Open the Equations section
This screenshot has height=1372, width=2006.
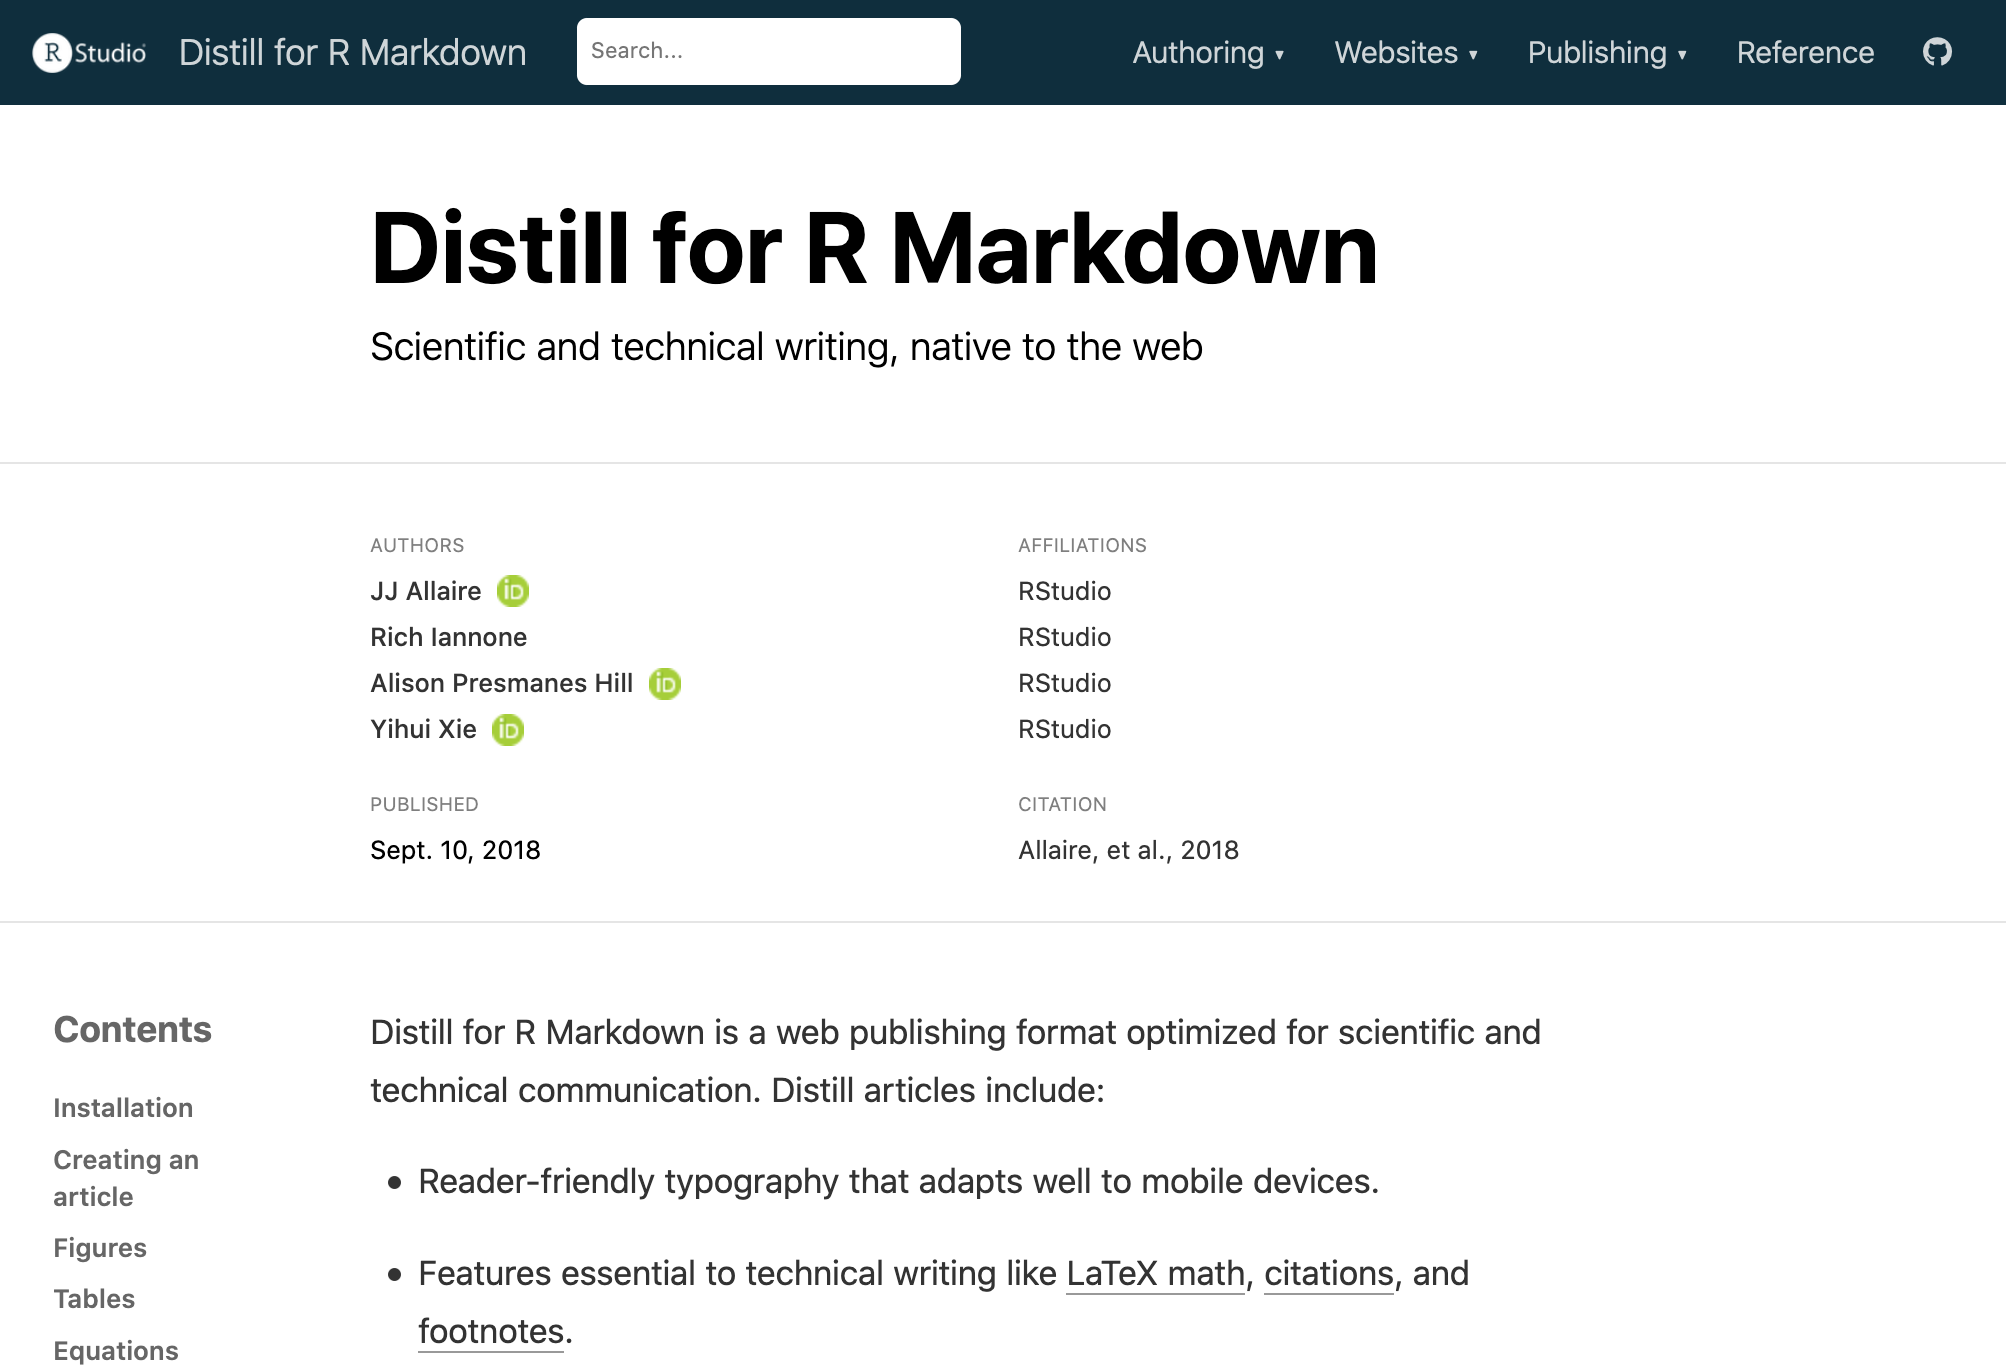[115, 1349]
